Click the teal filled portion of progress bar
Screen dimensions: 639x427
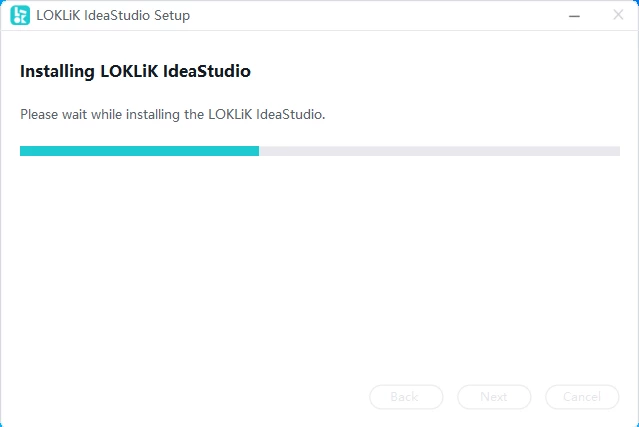coord(139,151)
